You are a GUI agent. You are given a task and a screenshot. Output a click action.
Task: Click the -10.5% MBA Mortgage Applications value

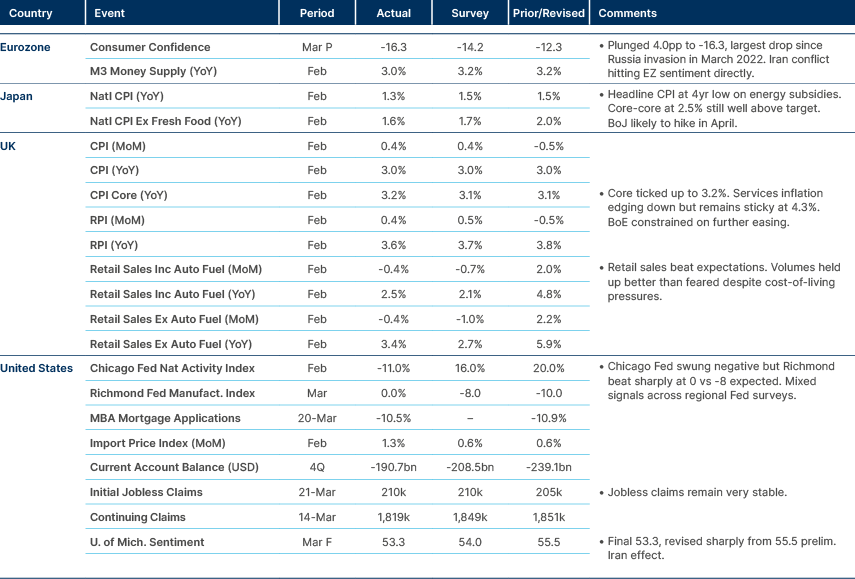[x=394, y=418]
